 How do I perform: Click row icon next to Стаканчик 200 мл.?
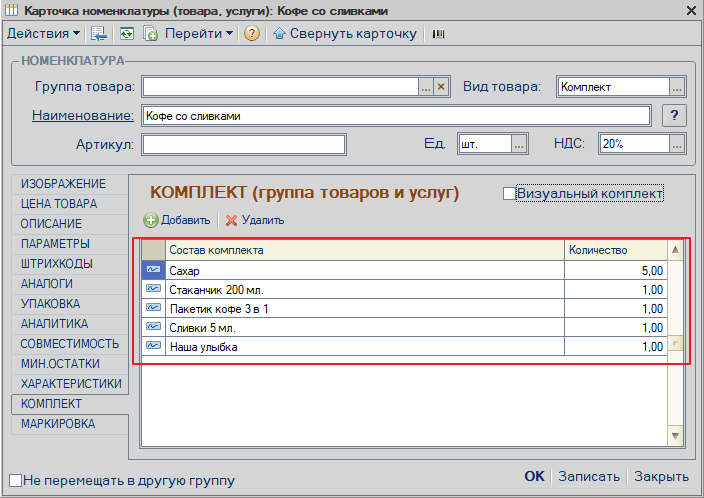pos(154,289)
